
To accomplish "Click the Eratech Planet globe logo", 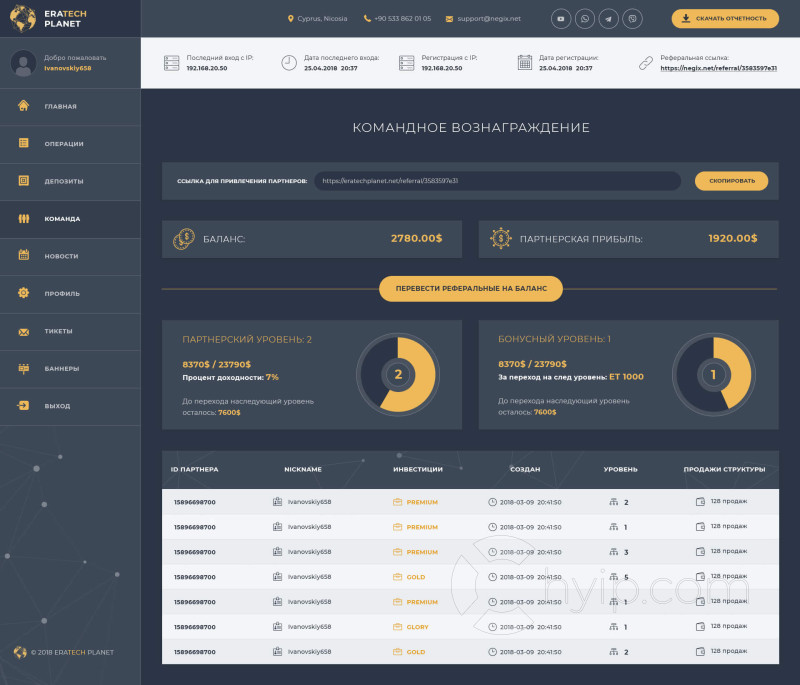I will pyautogui.click(x=23, y=18).
